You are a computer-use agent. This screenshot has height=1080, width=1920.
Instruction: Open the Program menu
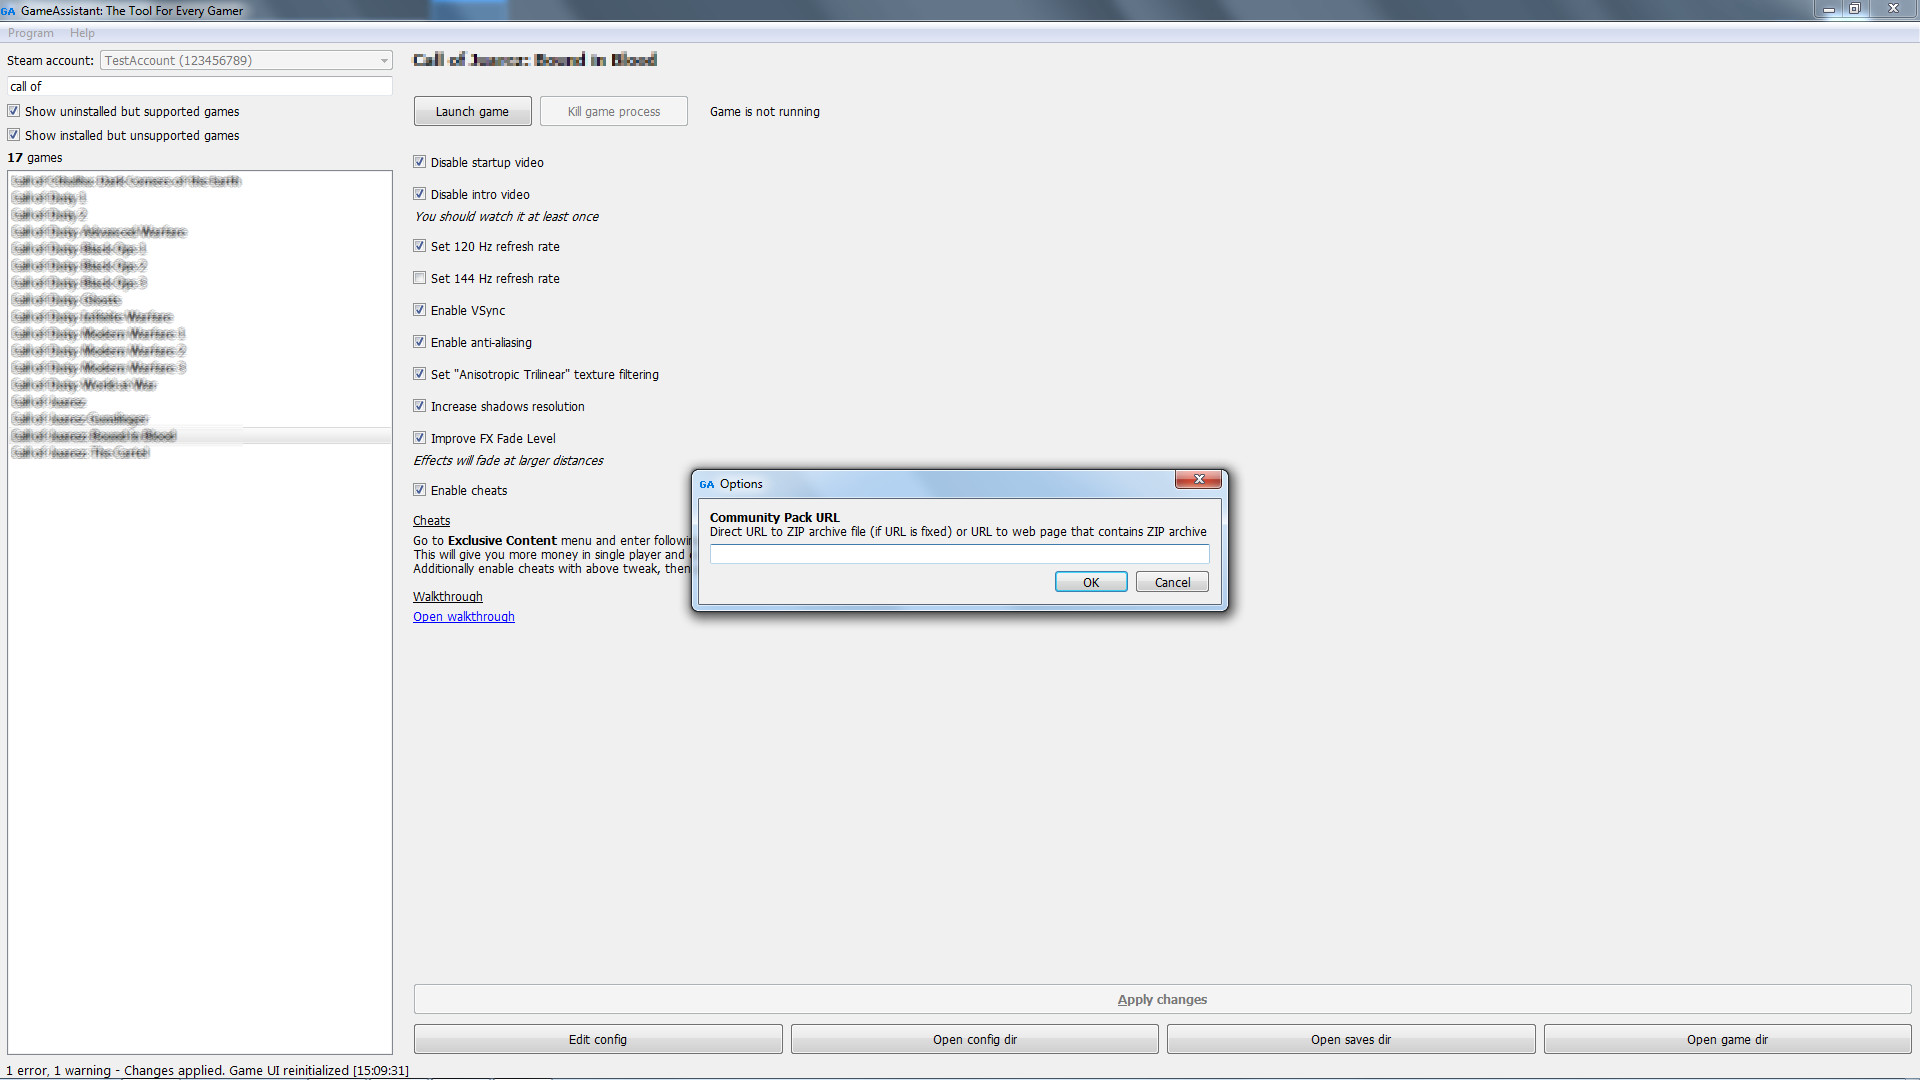point(30,32)
